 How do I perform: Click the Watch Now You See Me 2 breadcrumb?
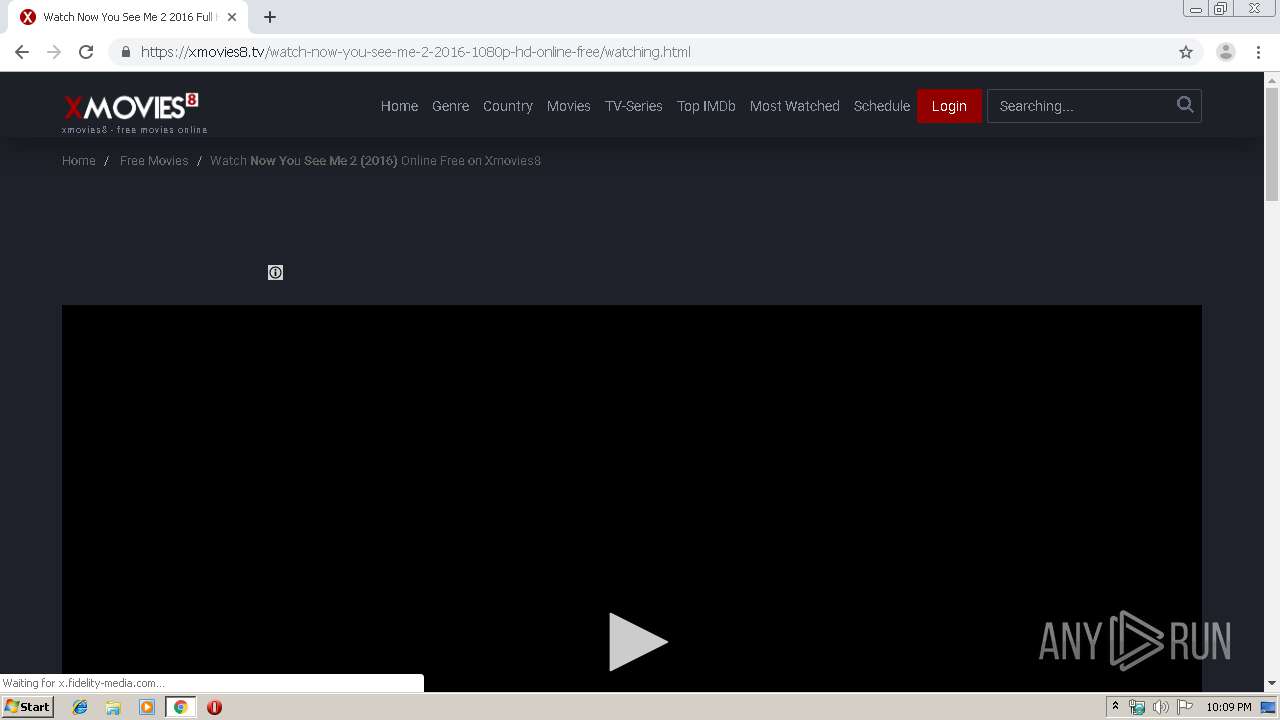(375, 160)
